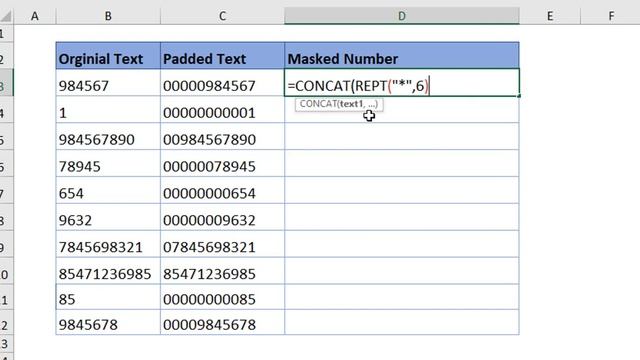Select cell containing 984567890
The height and width of the screenshot is (360, 640).
108,136
